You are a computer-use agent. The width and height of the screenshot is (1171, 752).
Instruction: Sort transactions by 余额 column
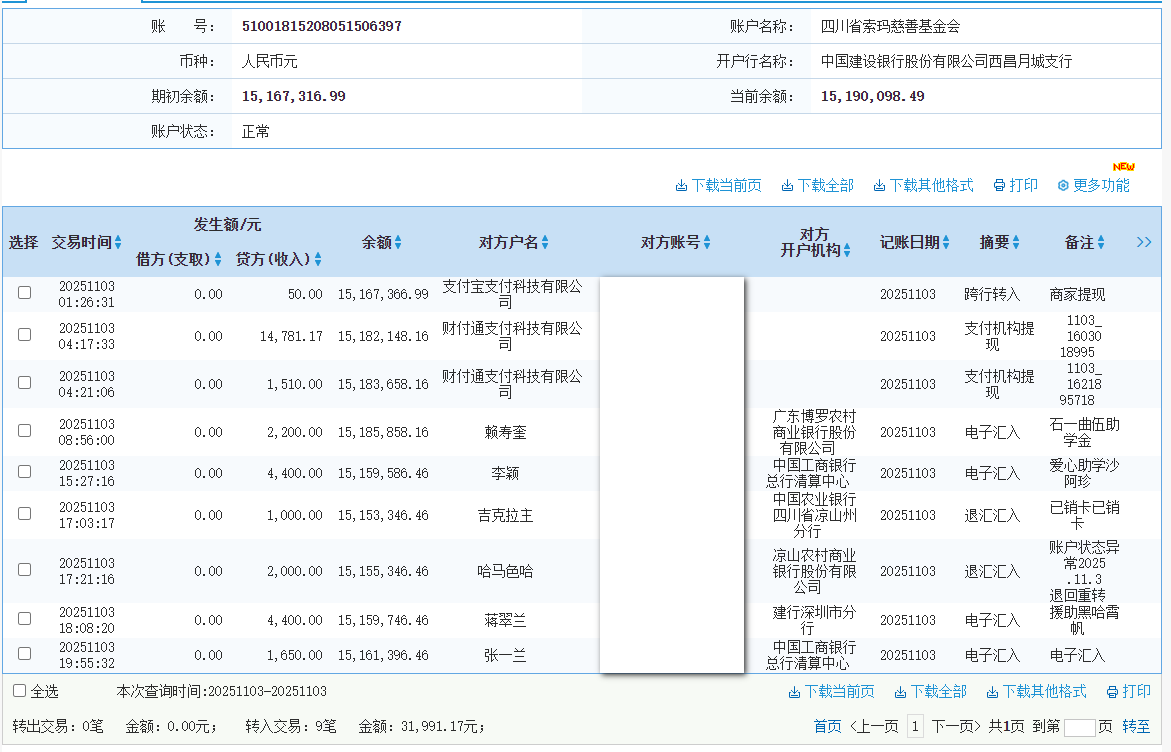(x=380, y=241)
